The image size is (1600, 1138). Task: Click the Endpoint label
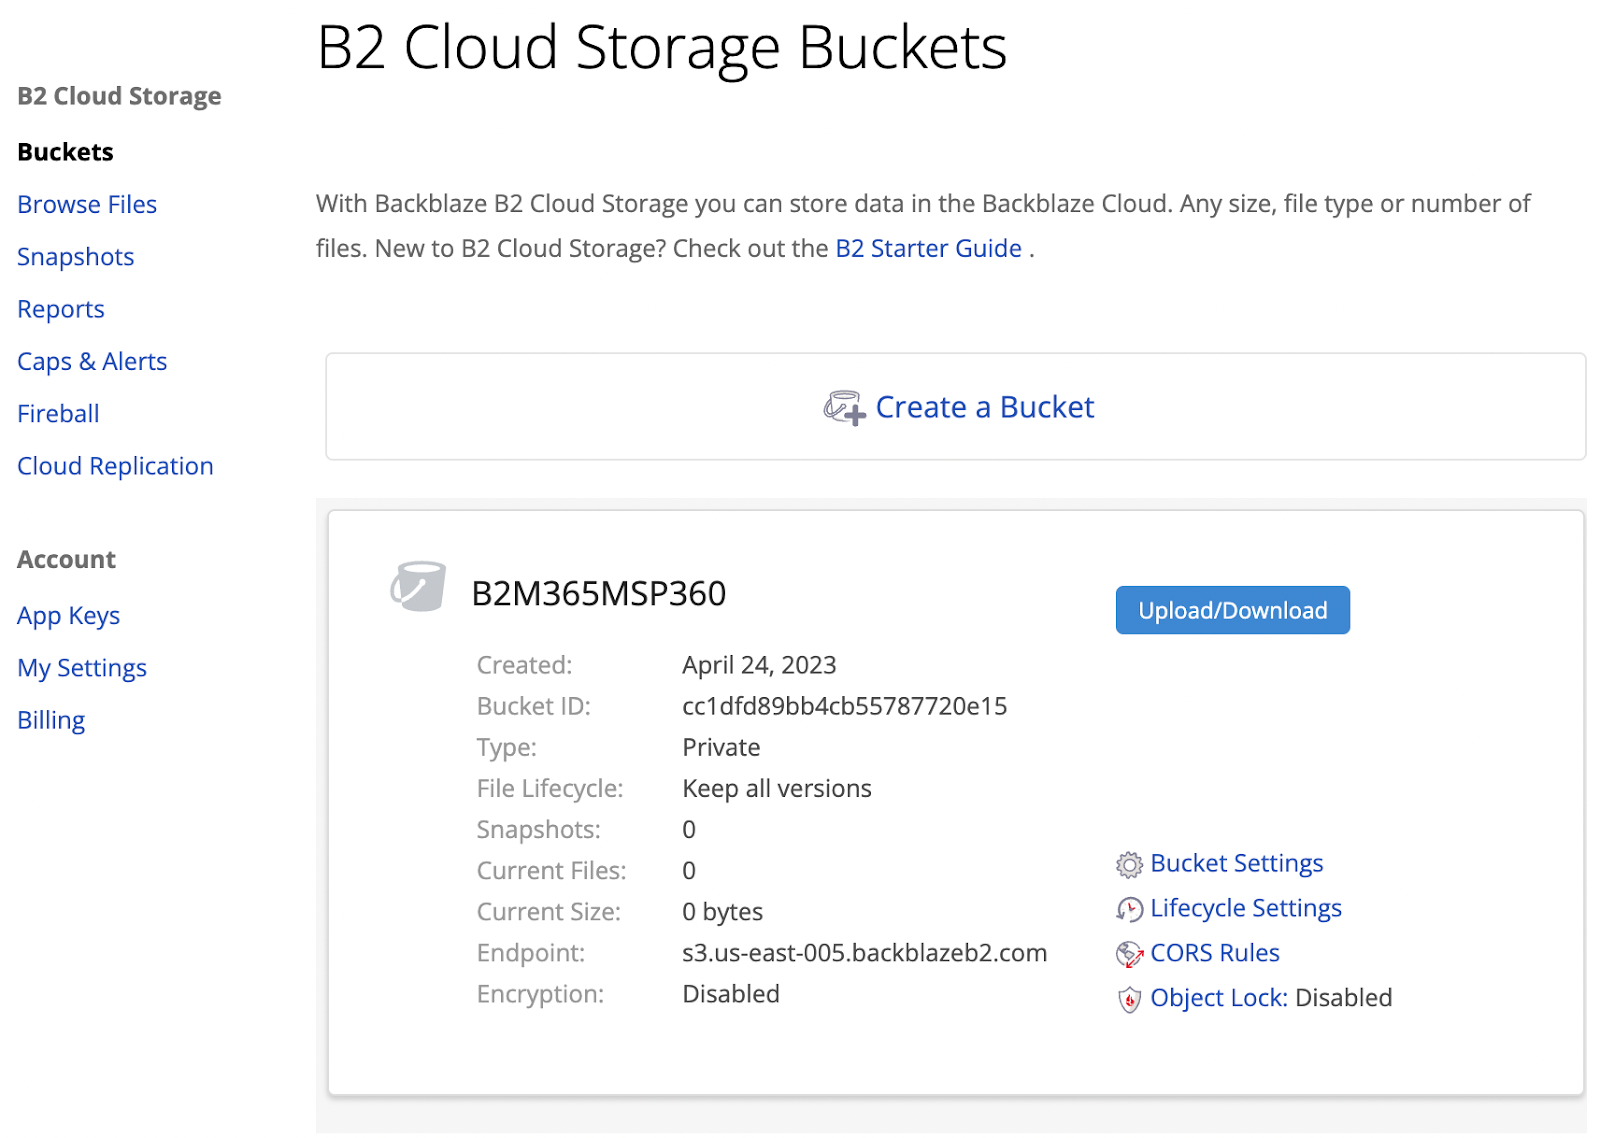531,953
